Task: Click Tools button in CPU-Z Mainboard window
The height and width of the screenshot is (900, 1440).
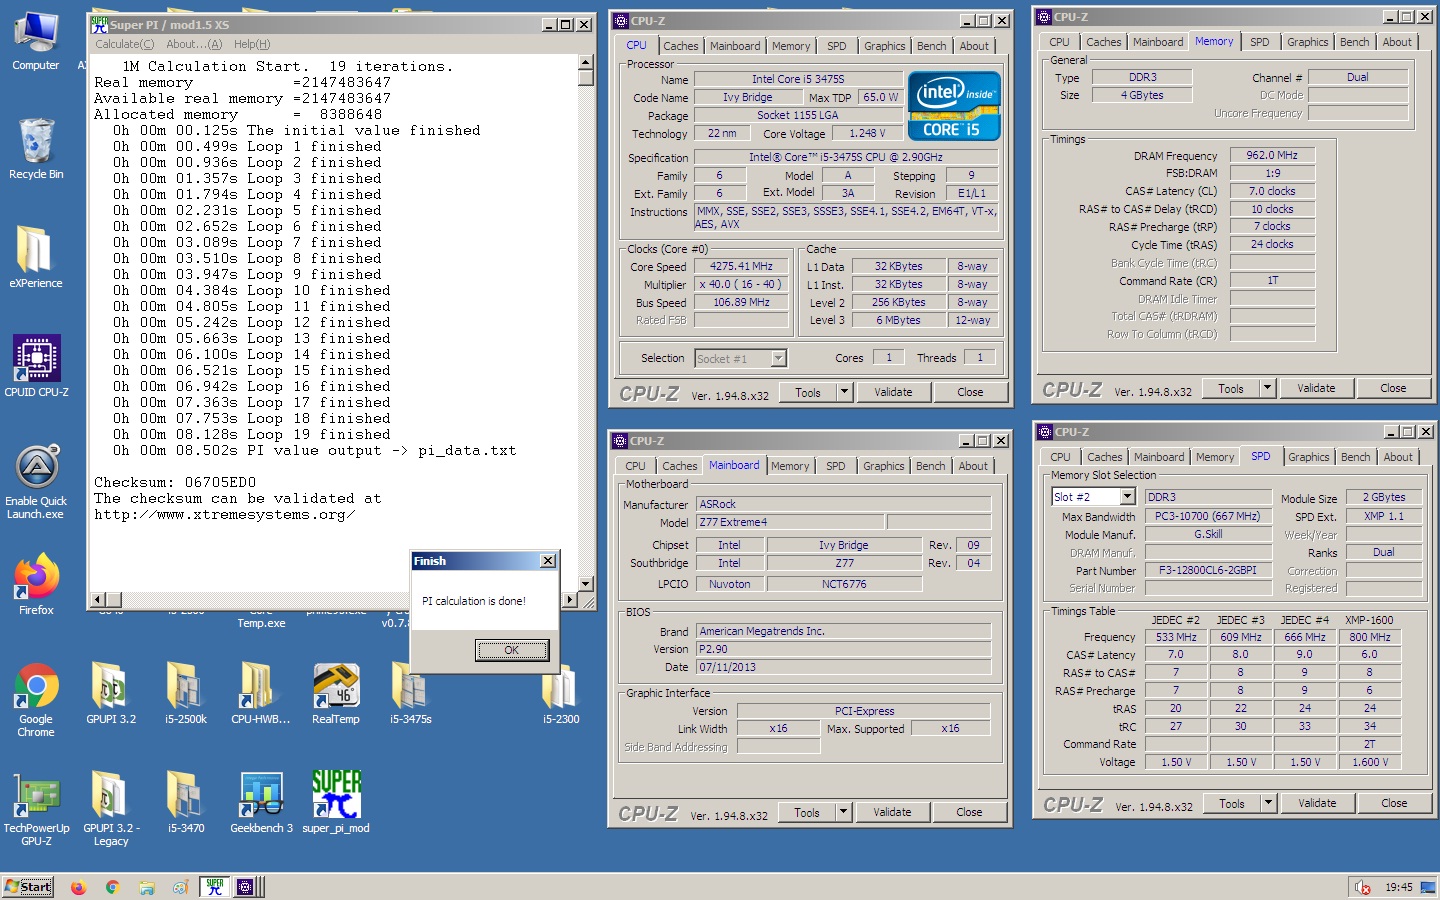Action: (x=807, y=812)
